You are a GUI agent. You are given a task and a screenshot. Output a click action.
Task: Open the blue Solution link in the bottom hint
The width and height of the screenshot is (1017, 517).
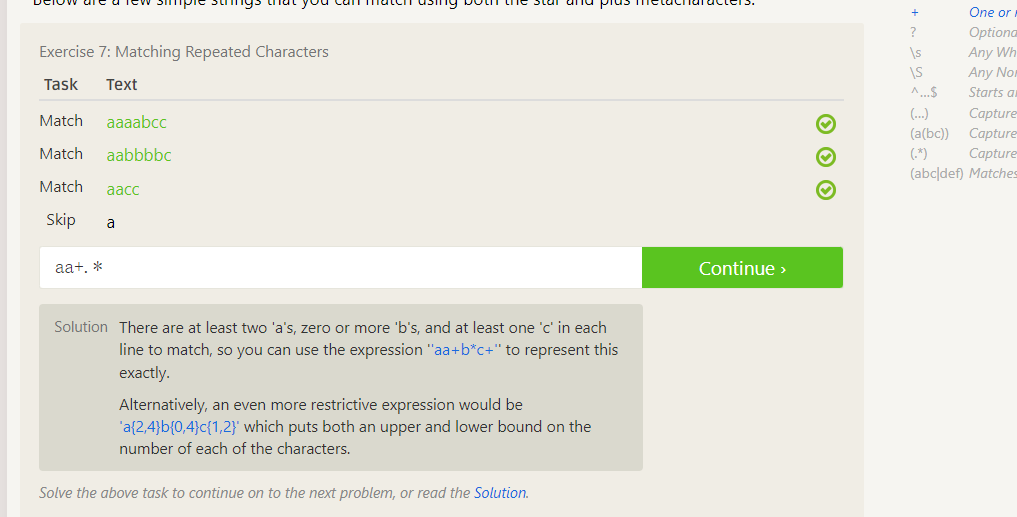point(499,493)
